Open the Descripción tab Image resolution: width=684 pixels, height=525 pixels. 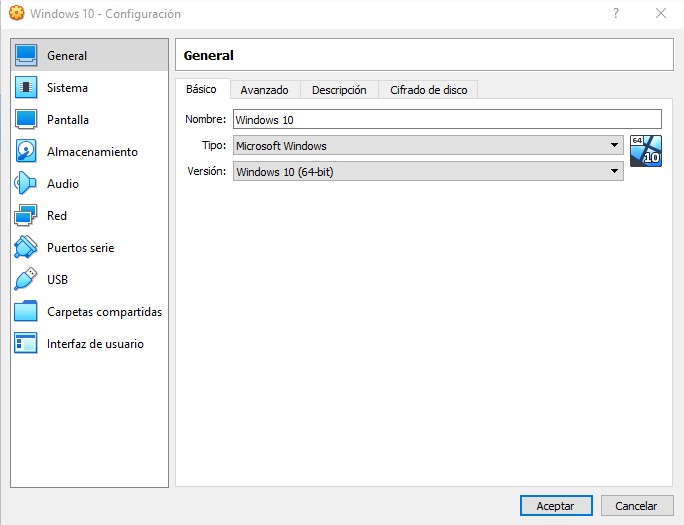[x=339, y=90]
